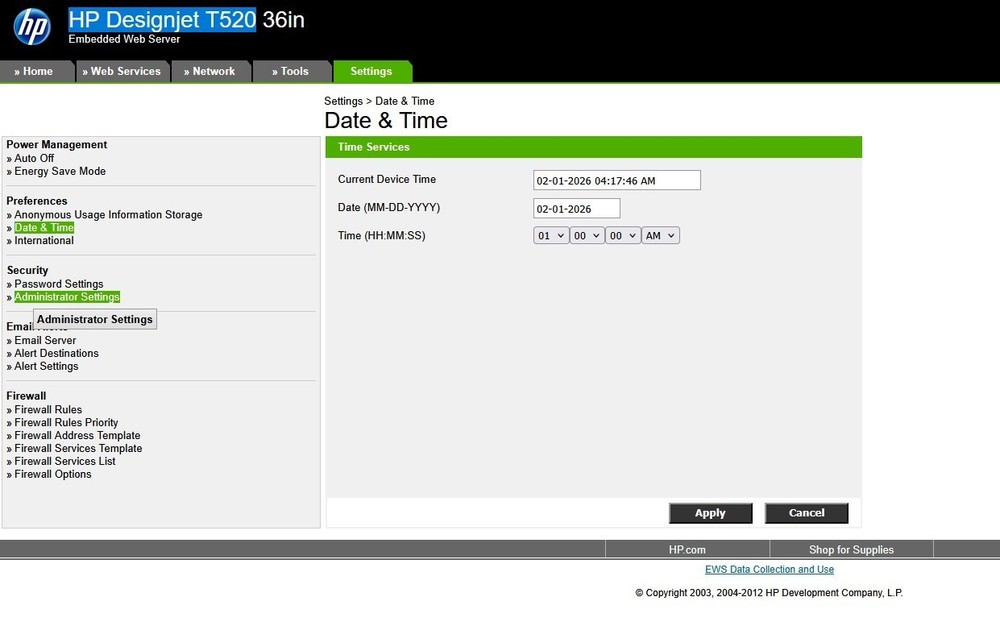Switch to the Web Services tab
This screenshot has width=1000, height=626.
[123, 71]
